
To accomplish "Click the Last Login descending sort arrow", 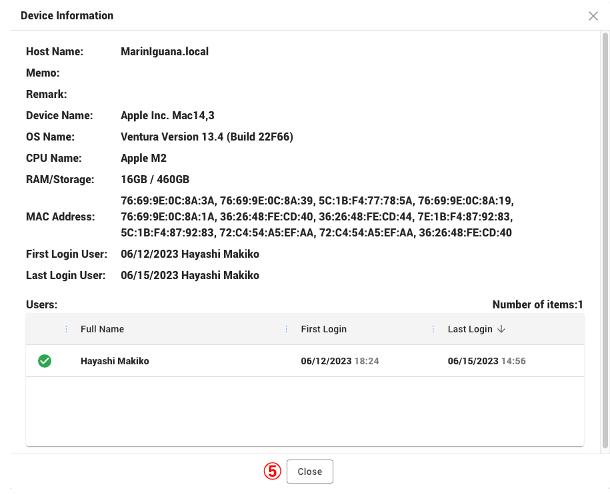I will [x=501, y=329].
